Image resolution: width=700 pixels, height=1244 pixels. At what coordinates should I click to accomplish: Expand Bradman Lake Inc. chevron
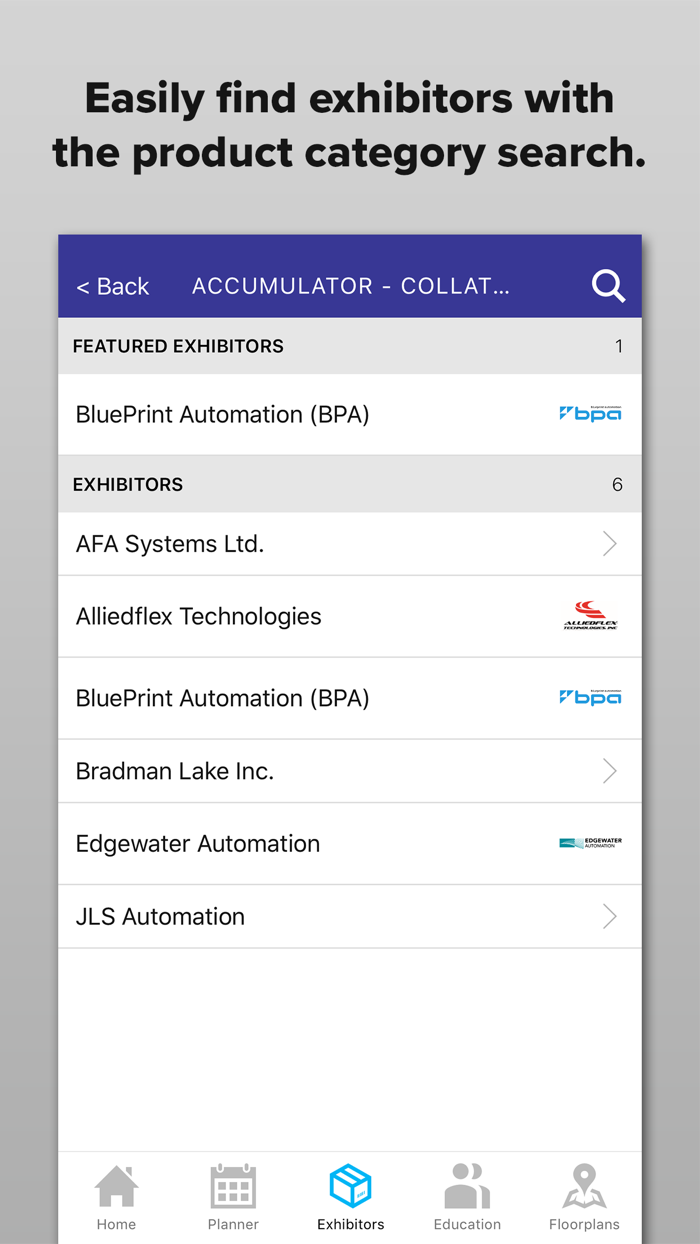(x=609, y=771)
